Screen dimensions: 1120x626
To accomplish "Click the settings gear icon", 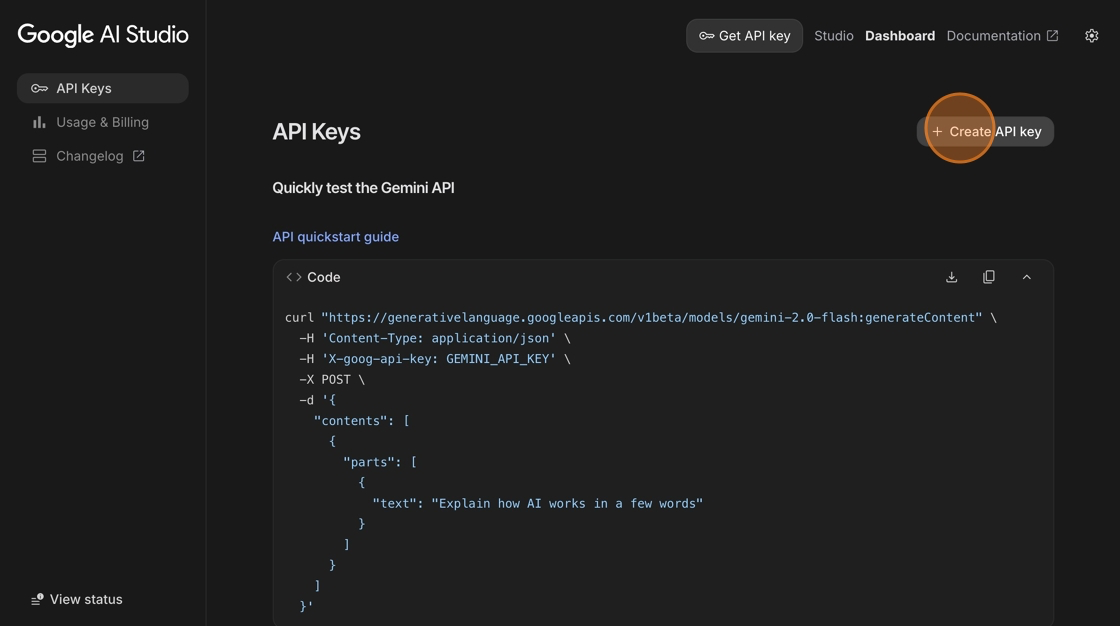I will [x=1091, y=36].
